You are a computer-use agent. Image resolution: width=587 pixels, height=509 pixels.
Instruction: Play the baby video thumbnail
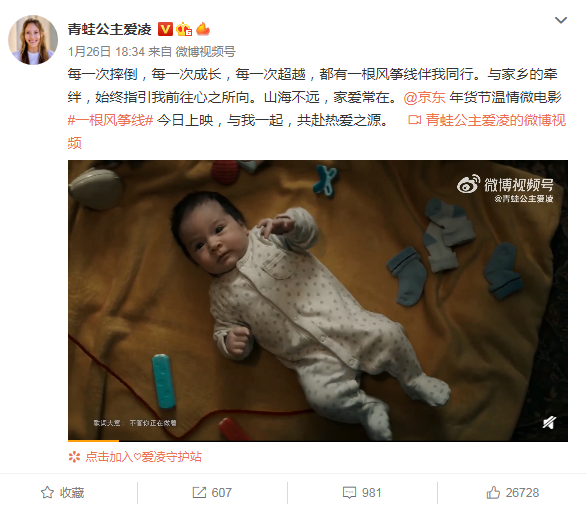click(x=318, y=301)
